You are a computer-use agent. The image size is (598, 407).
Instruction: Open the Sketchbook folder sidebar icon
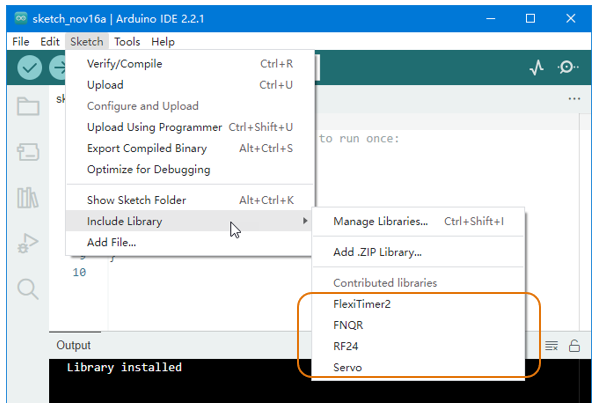(x=28, y=106)
